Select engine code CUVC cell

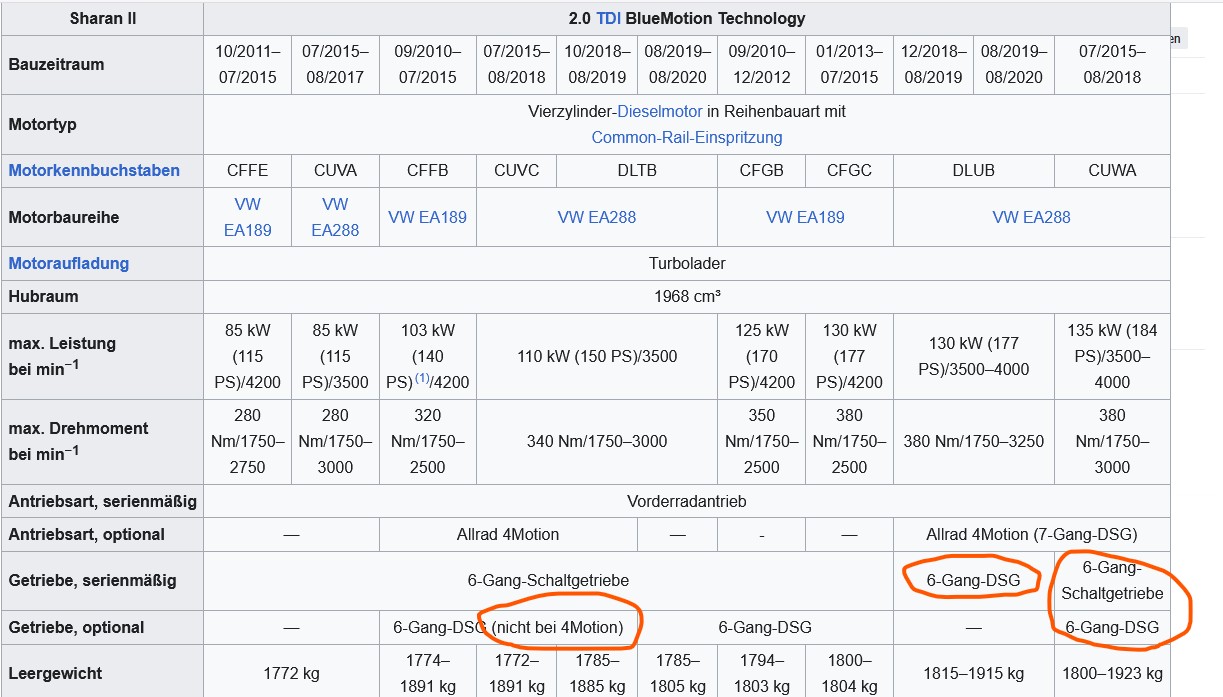[x=516, y=170]
